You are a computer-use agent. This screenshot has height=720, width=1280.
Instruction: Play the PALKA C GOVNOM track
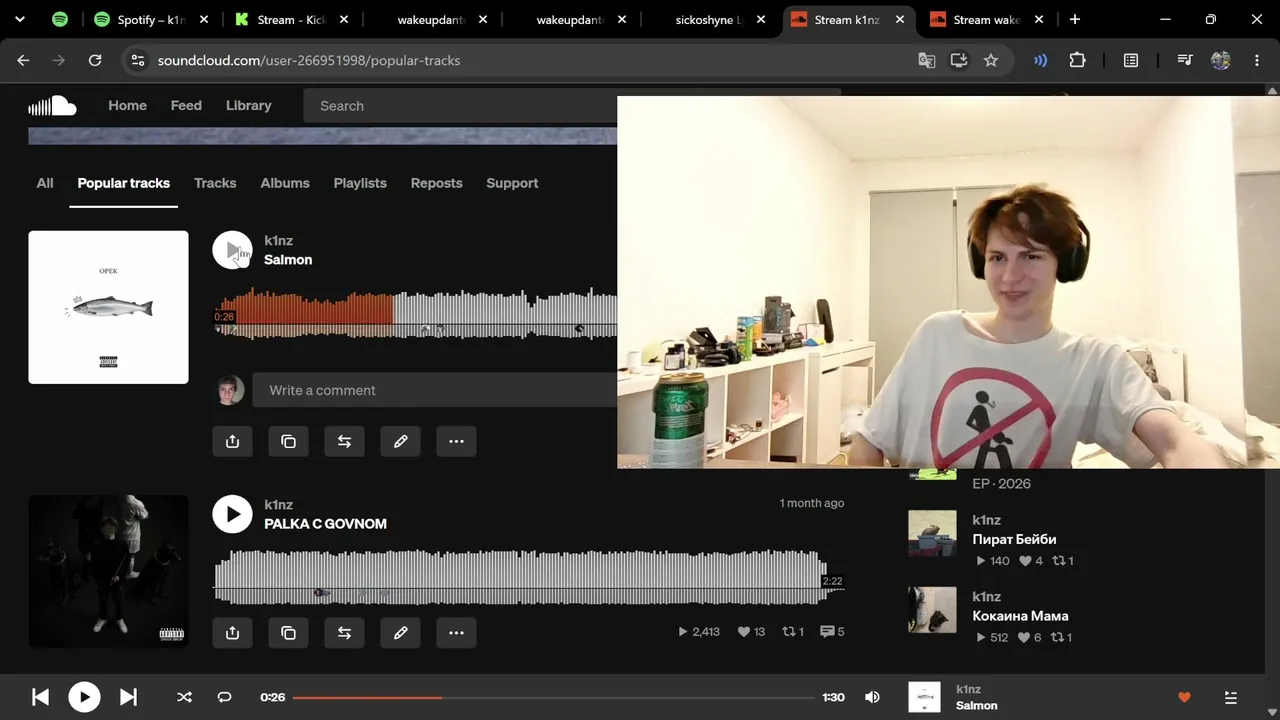tap(232, 514)
